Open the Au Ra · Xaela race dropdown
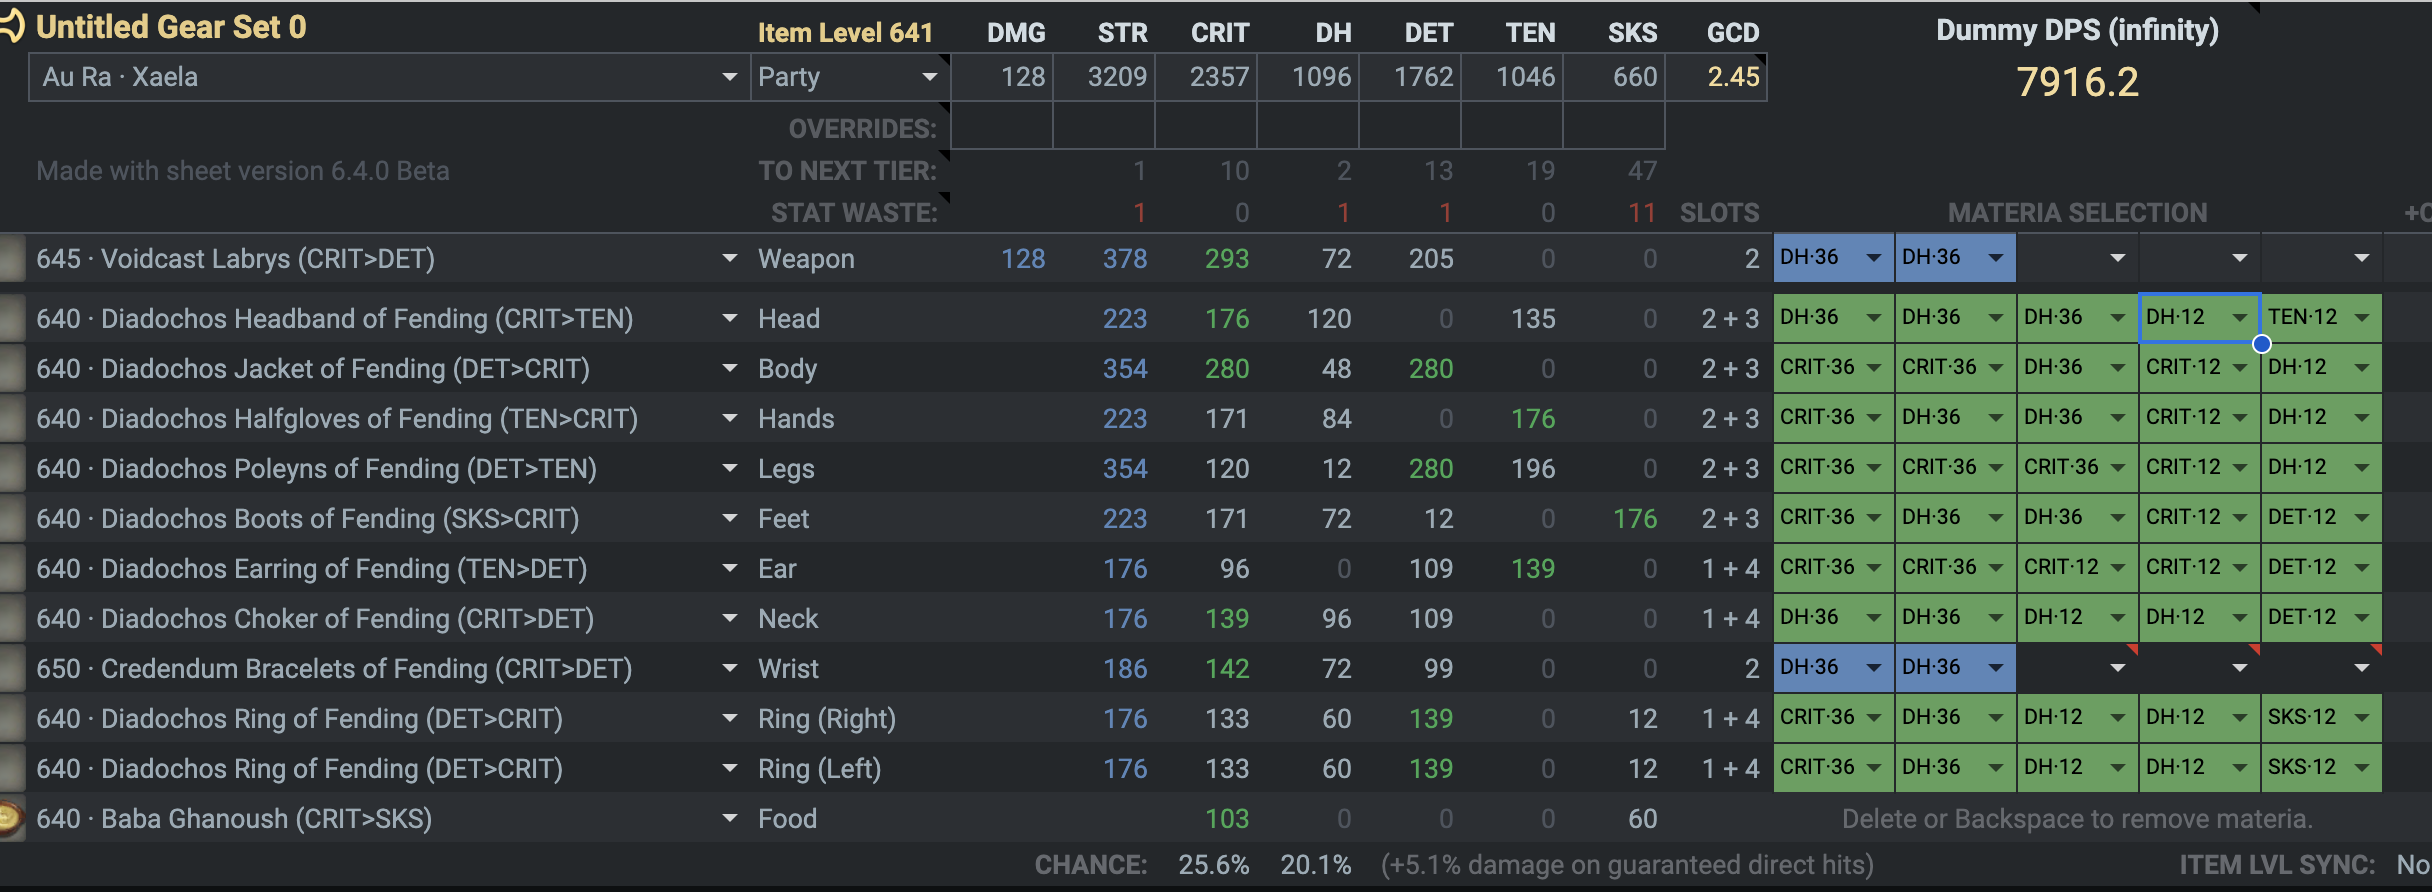2432x892 pixels. click(x=729, y=77)
